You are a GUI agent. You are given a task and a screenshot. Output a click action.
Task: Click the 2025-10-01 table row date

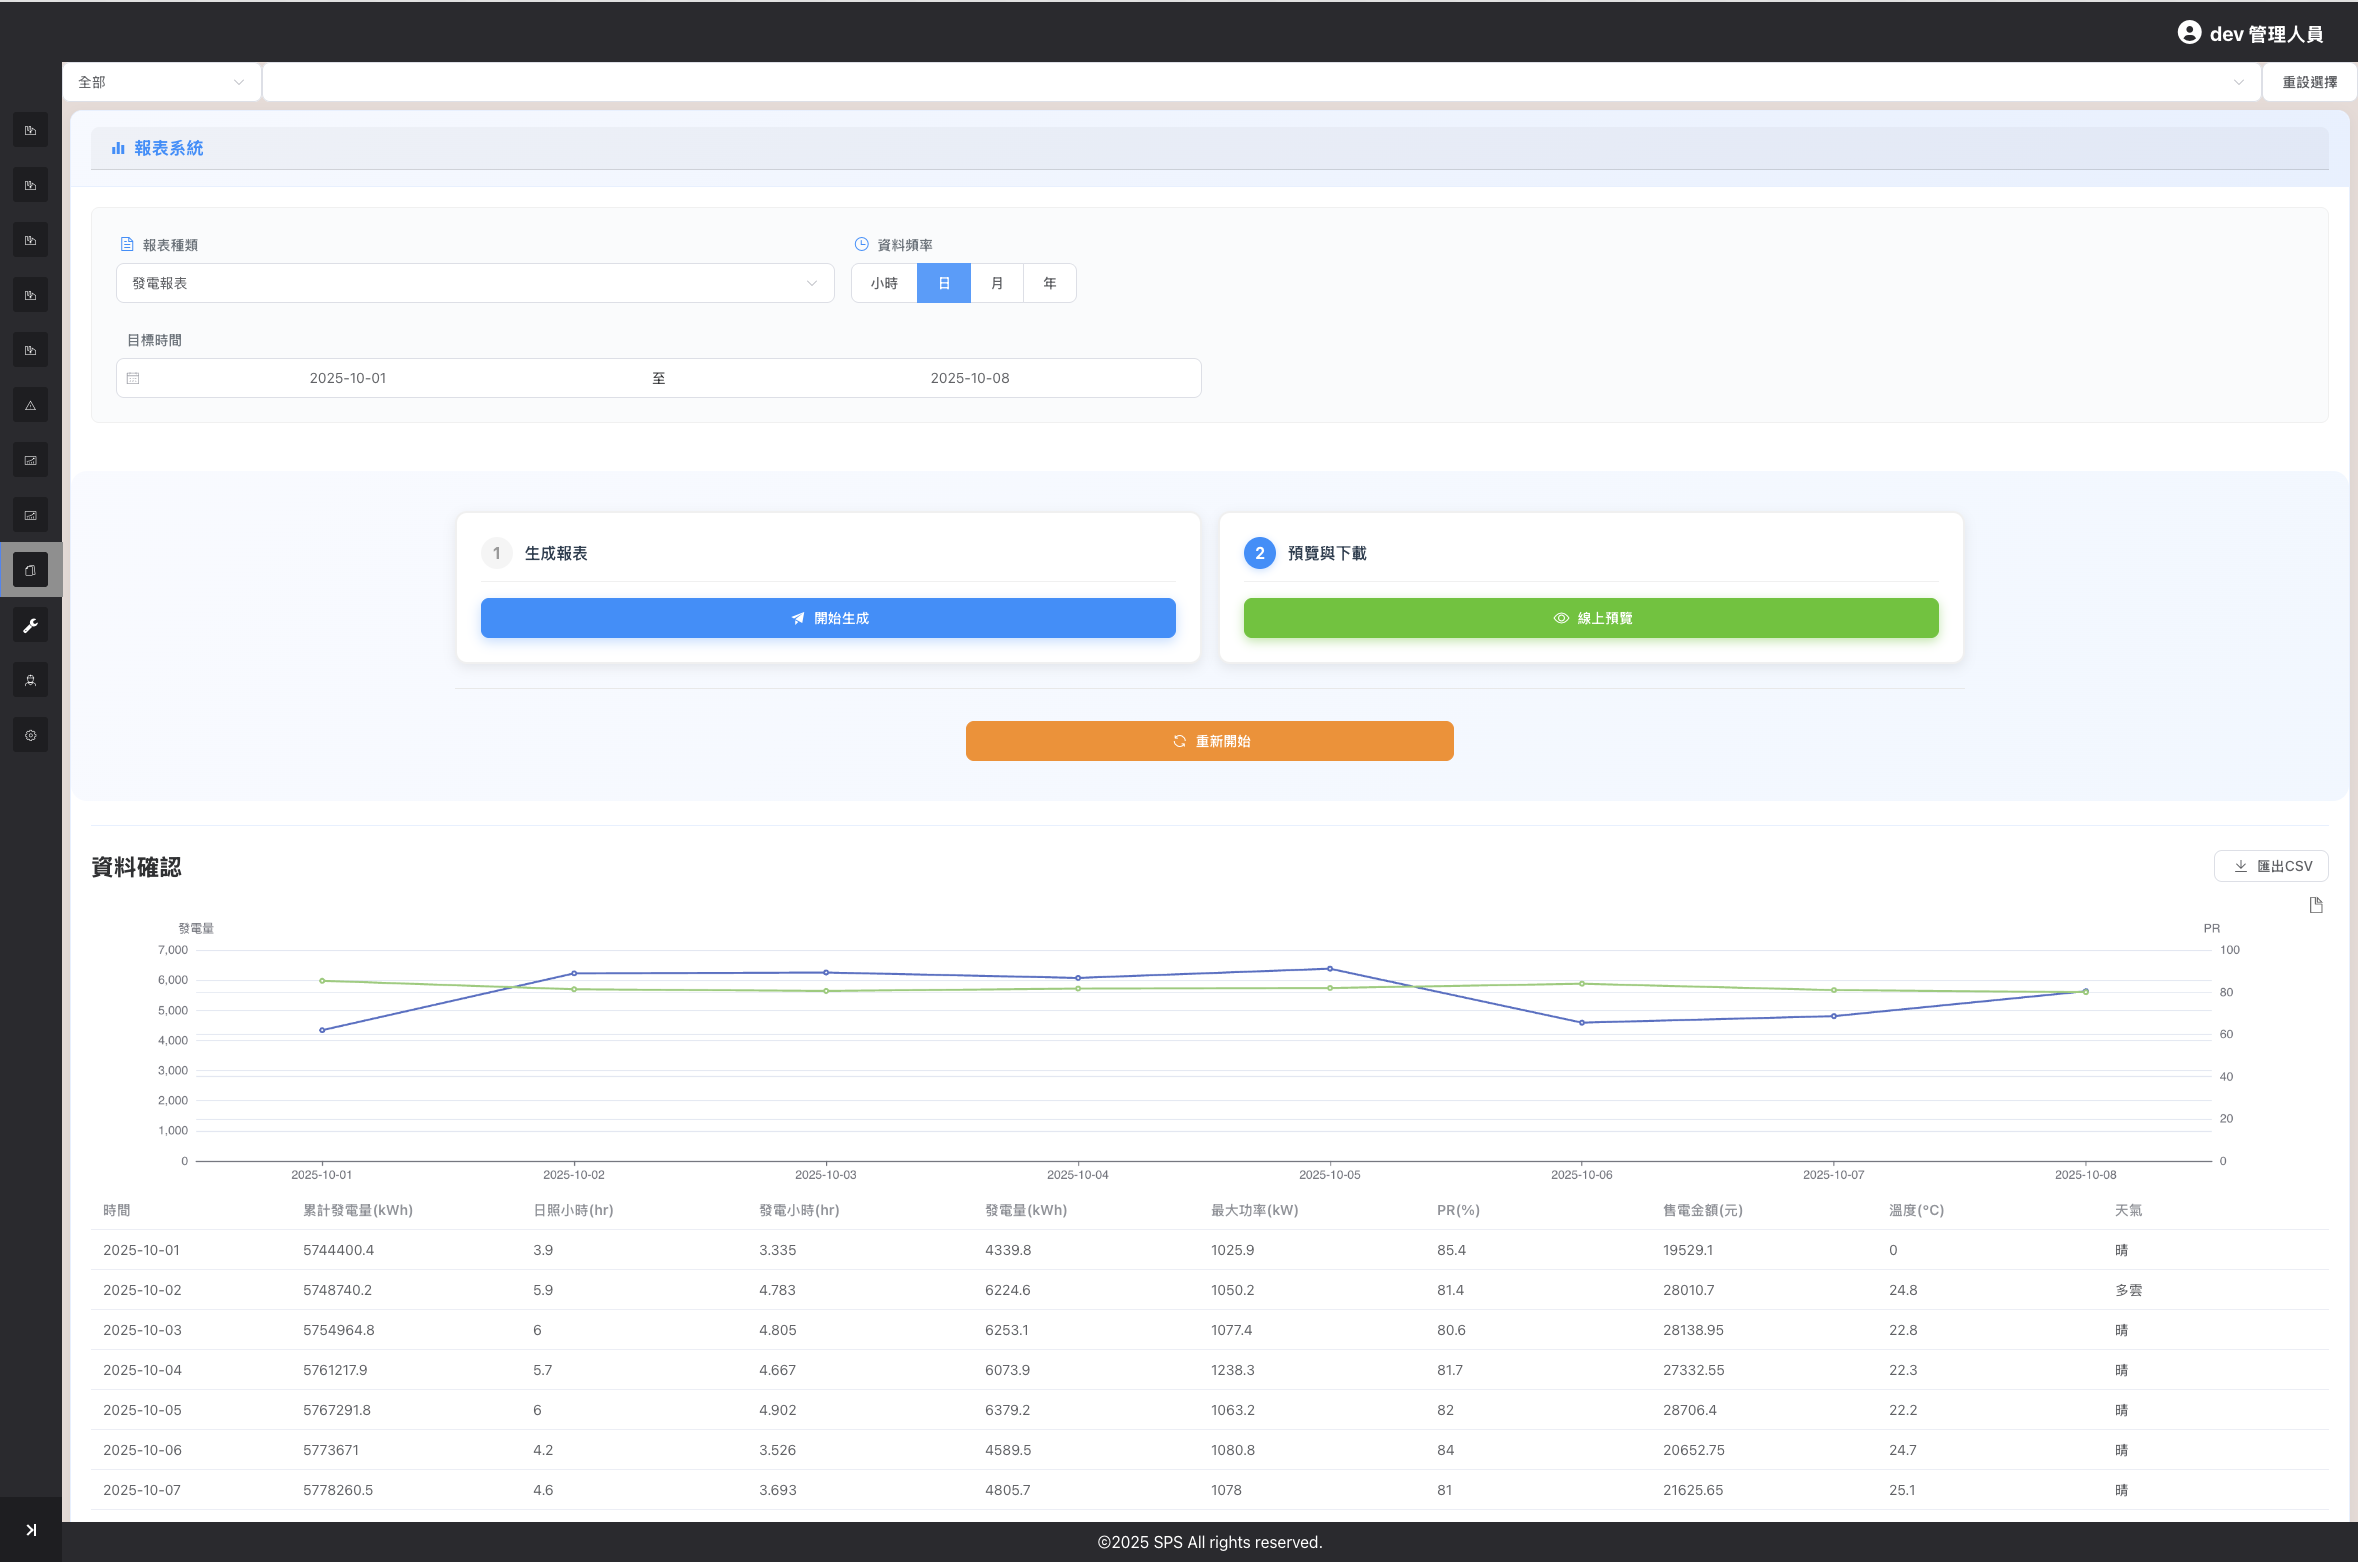142,1250
